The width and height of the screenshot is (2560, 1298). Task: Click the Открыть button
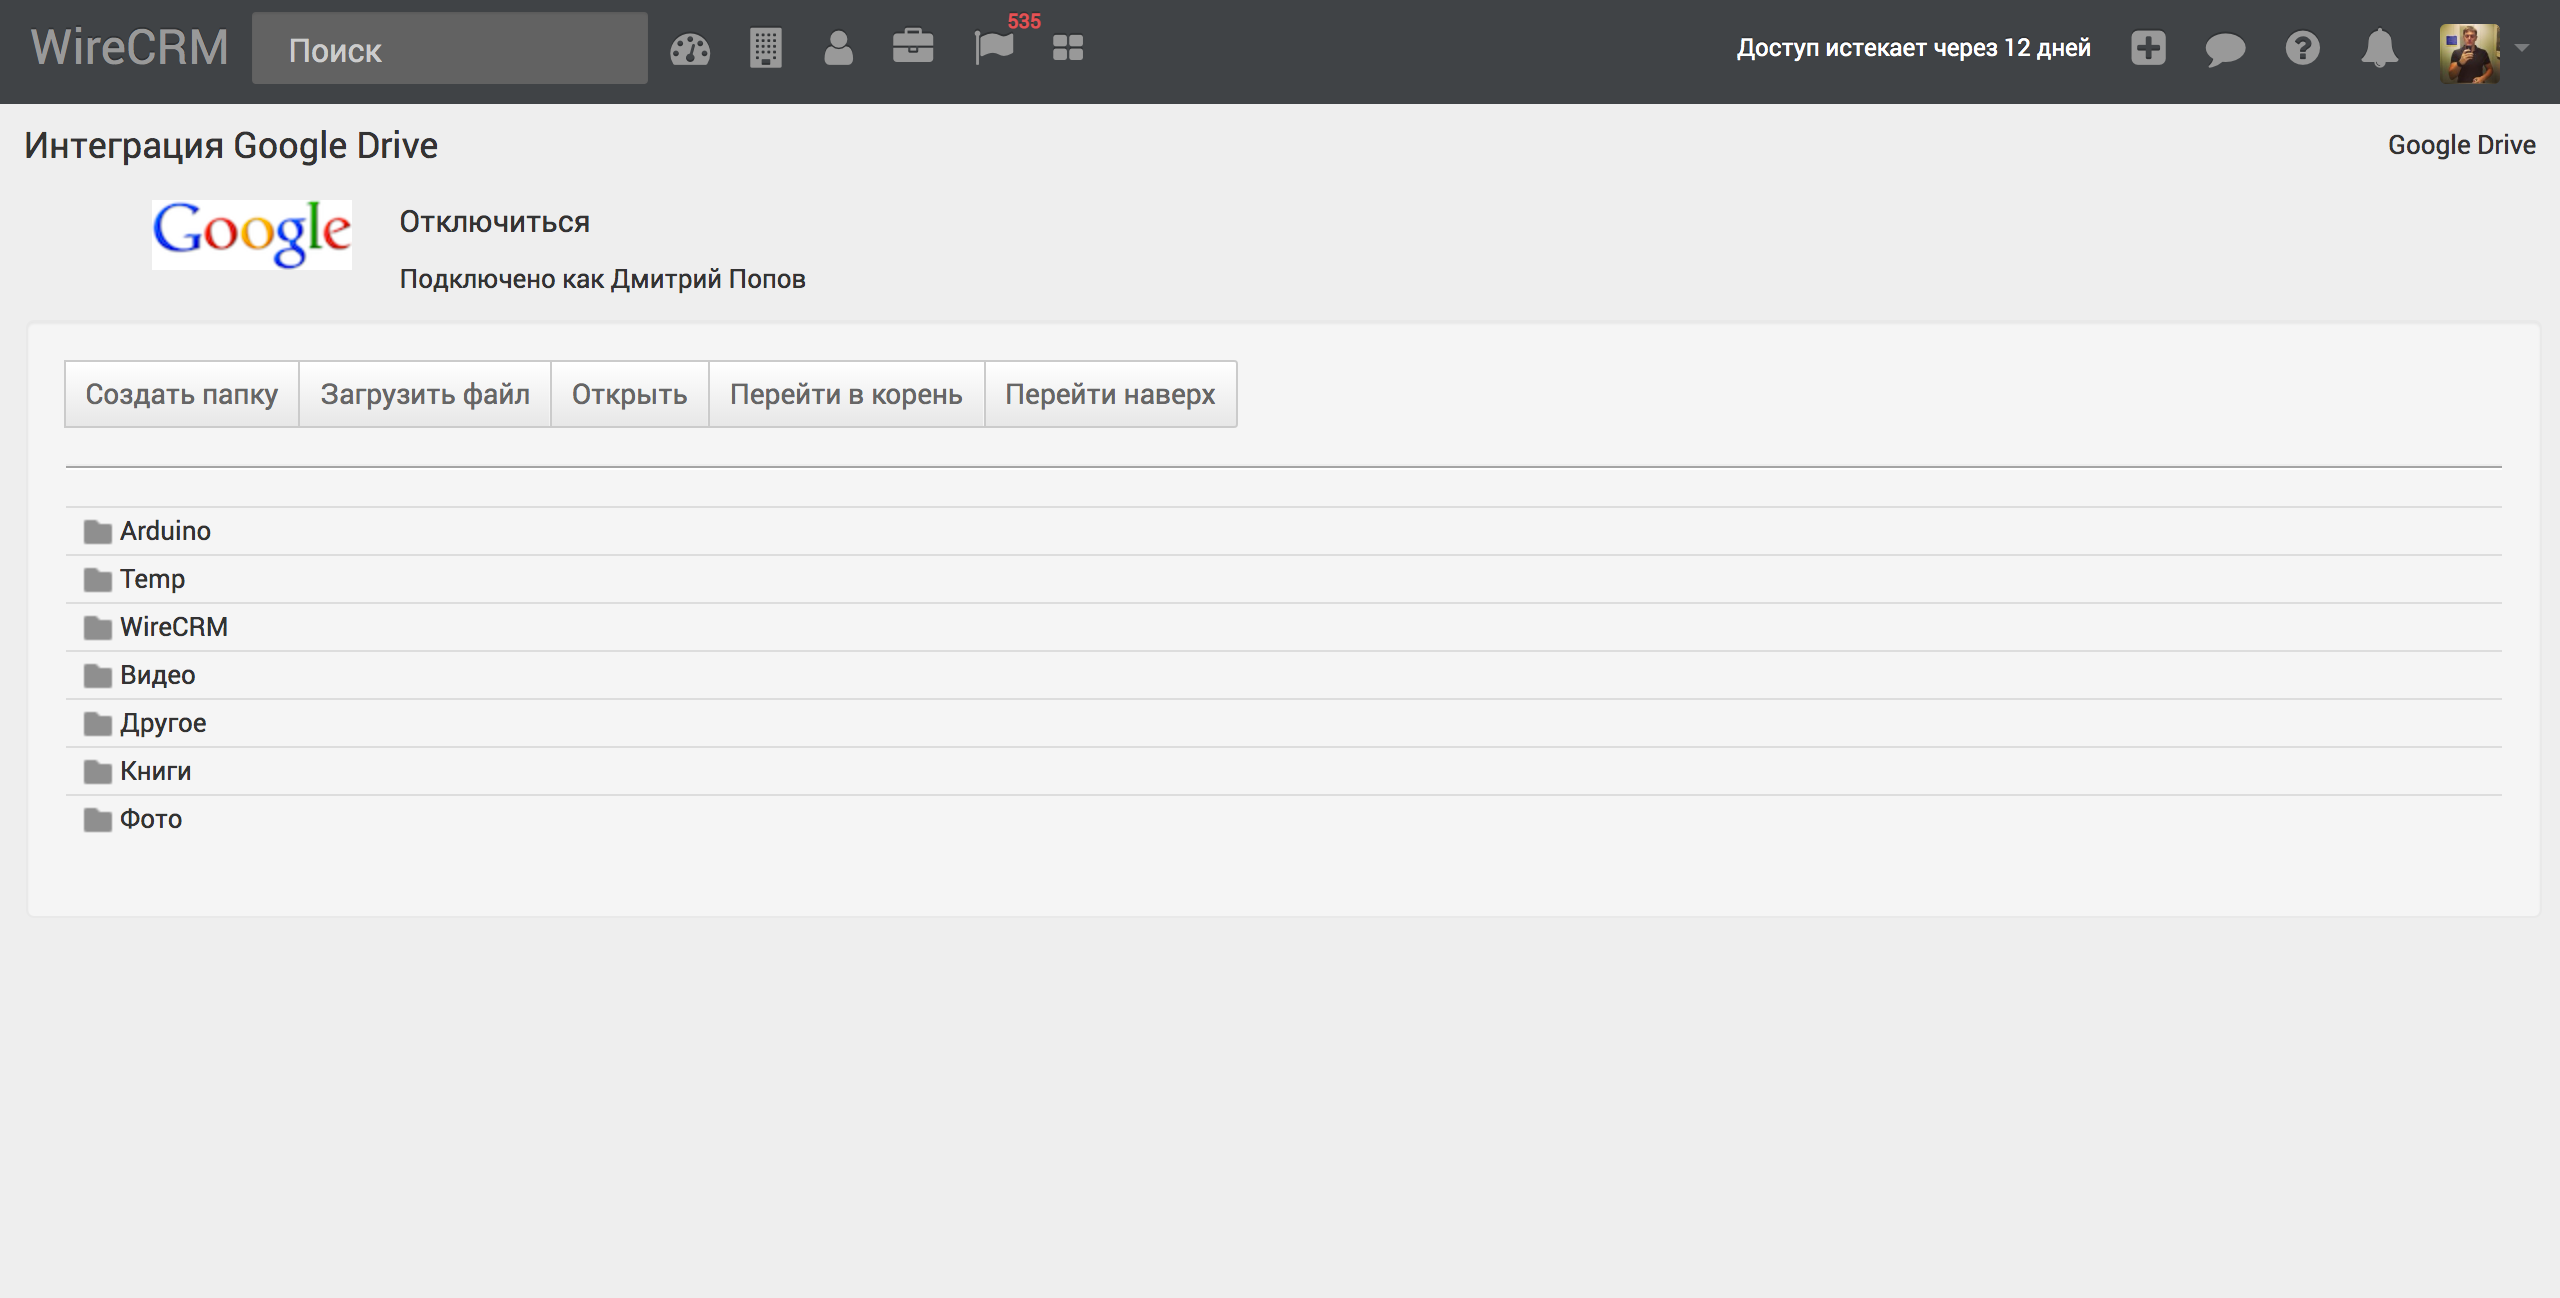click(x=630, y=394)
